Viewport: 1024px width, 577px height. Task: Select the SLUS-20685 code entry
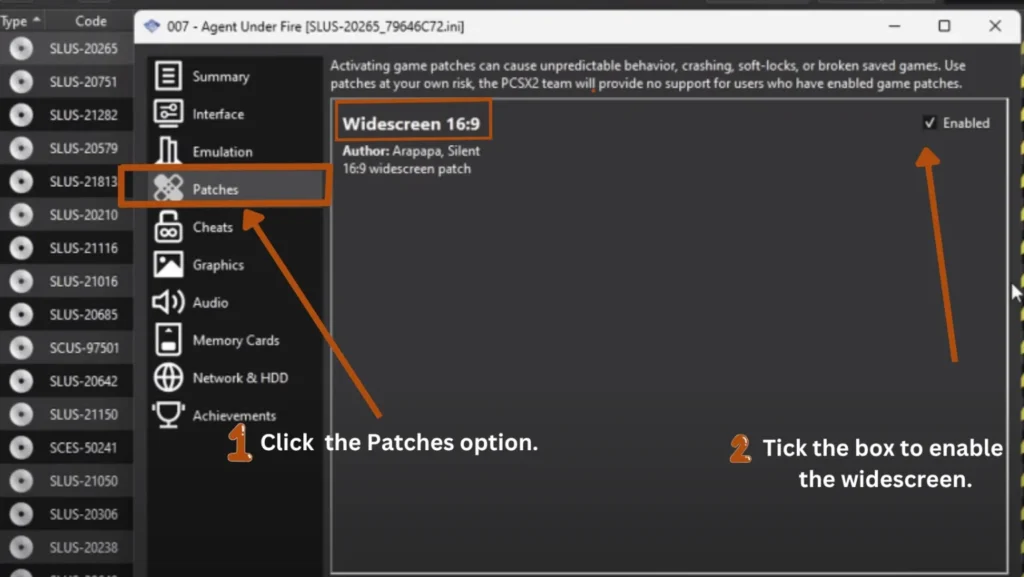pyautogui.click(x=84, y=315)
